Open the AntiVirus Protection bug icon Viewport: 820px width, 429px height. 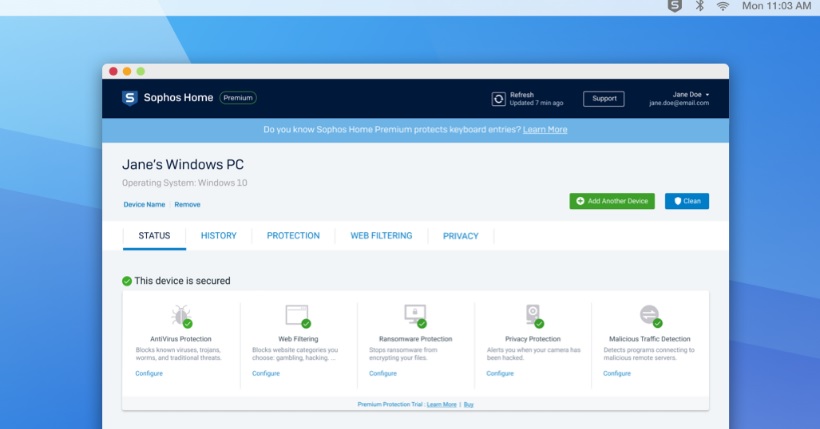point(181,316)
